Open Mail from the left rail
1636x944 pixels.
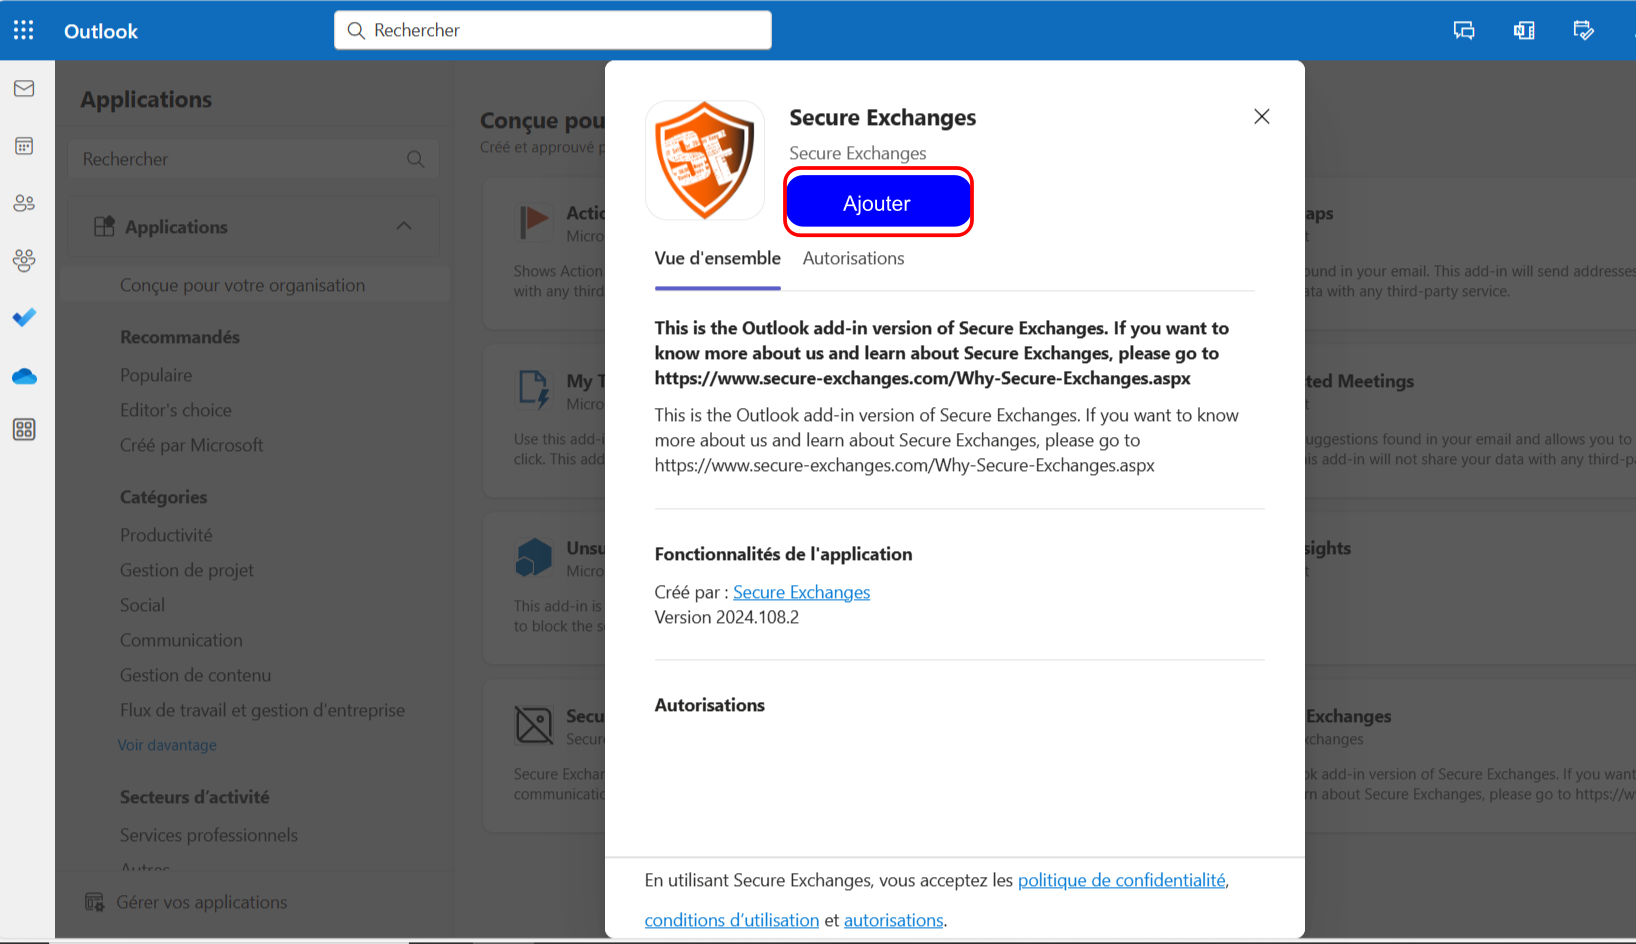point(24,89)
